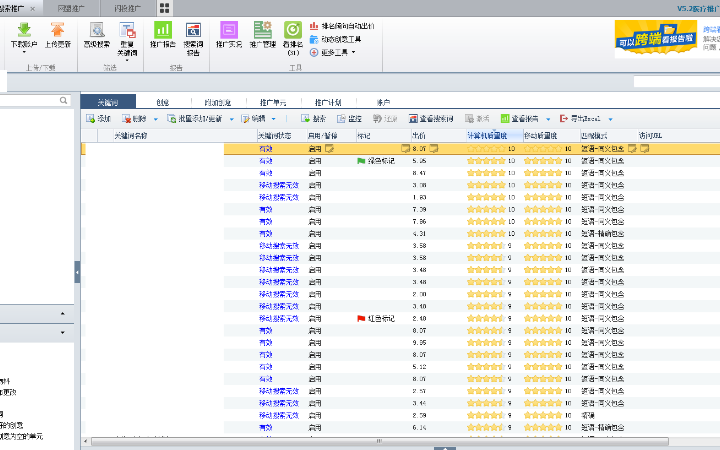Open the 推广报告 green chart icon
Screen dimensions: 720x450
point(163,30)
